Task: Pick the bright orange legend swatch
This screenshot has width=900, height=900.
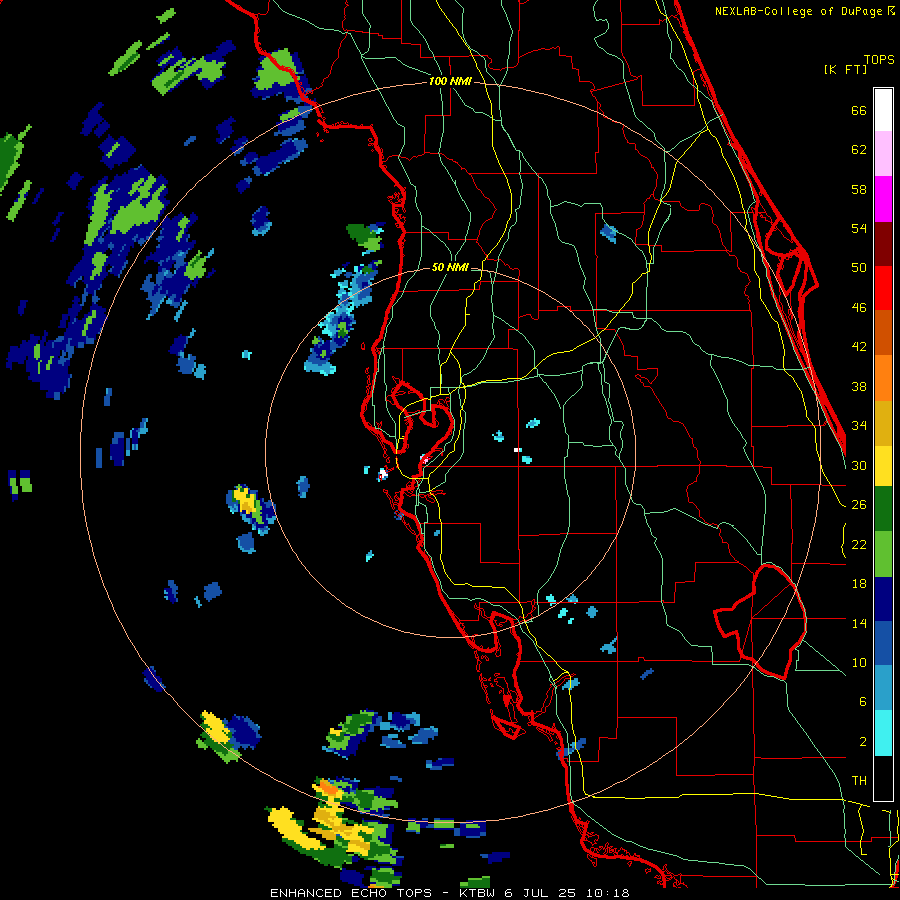Action: coord(883,377)
